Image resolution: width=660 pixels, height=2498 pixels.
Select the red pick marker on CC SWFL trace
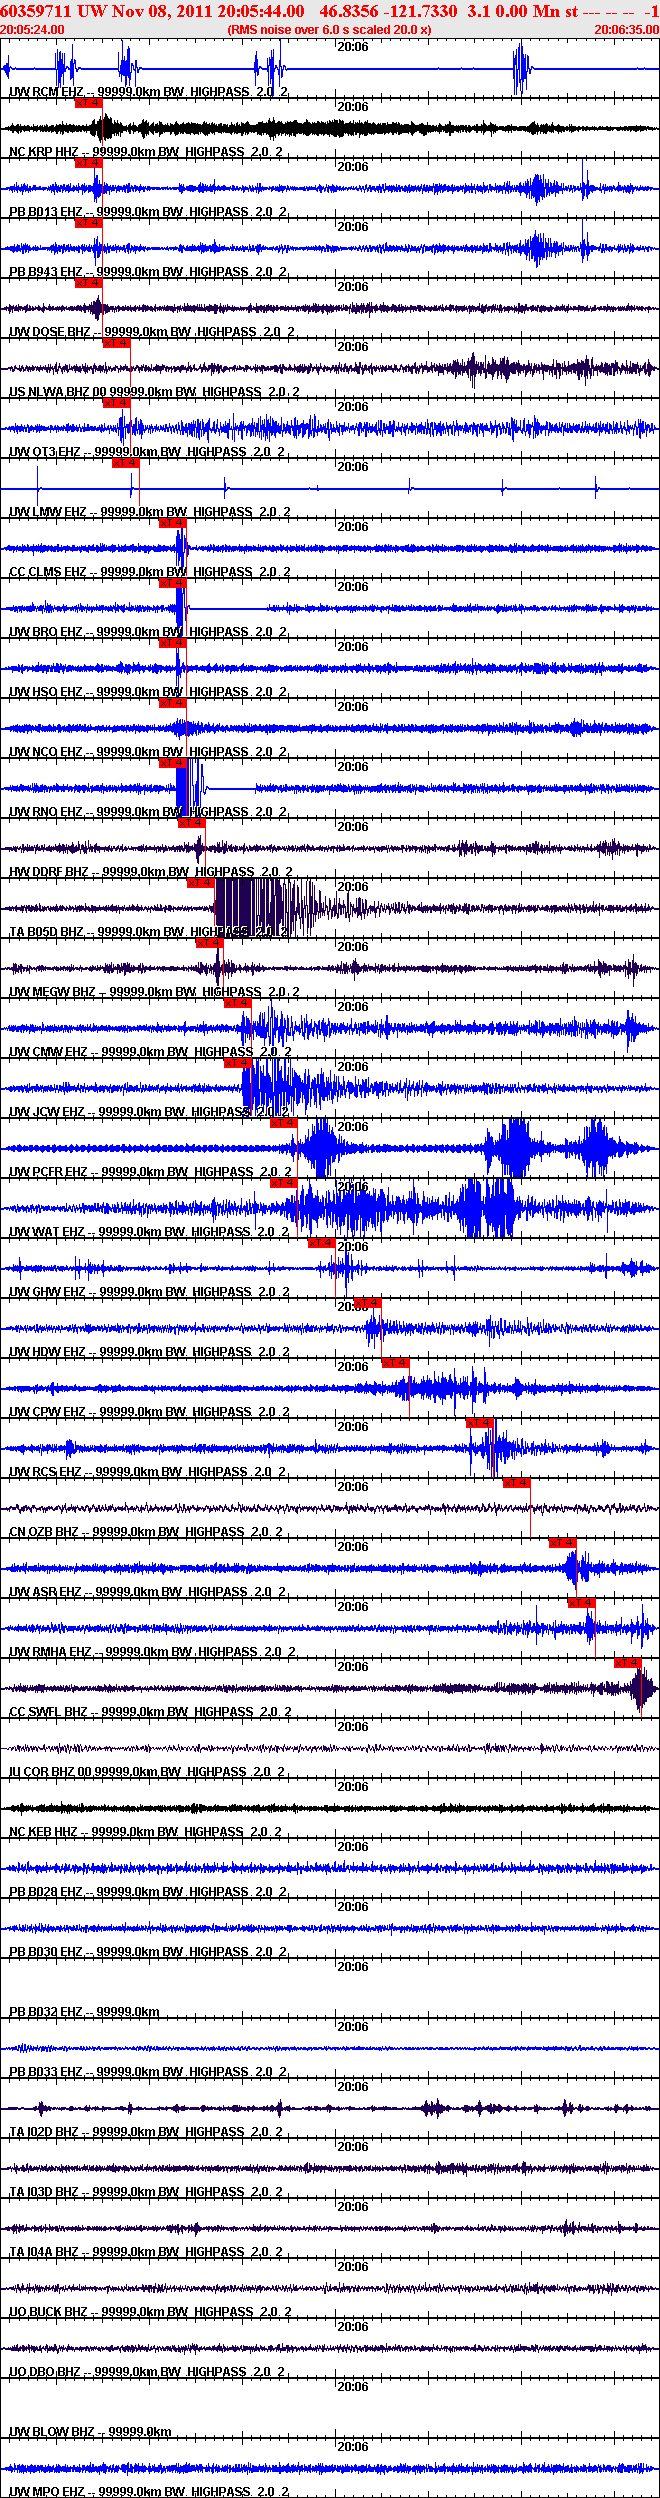pos(628,1662)
